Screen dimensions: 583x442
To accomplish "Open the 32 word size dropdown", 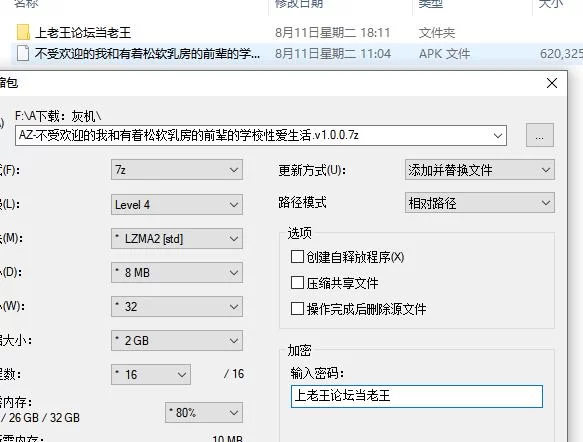I will [177, 307].
